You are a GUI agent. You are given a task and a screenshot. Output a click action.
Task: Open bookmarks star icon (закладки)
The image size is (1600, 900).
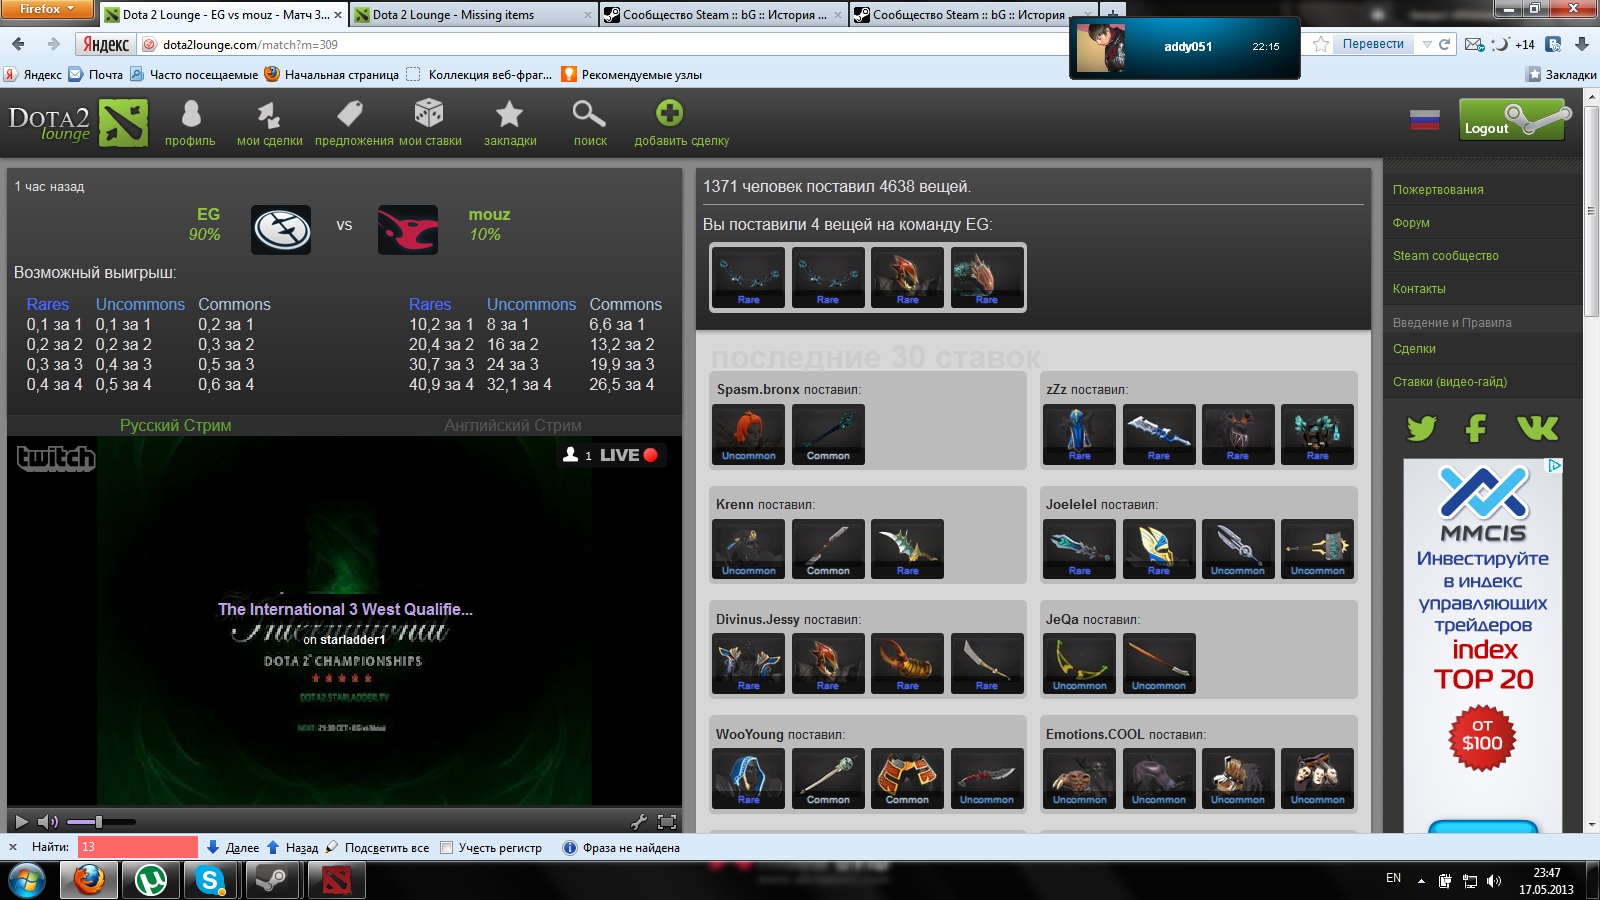tap(510, 114)
